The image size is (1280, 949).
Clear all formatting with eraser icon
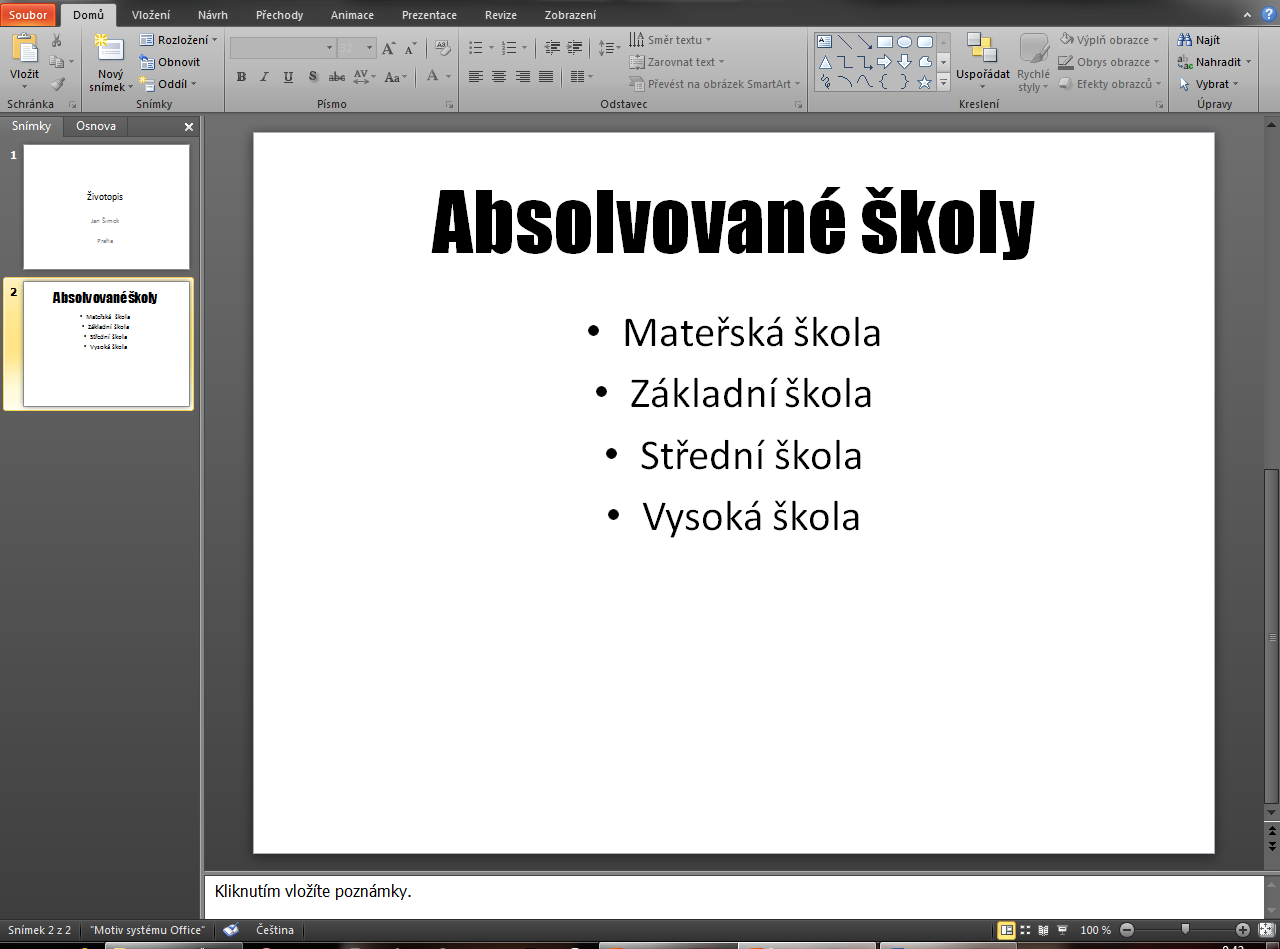(442, 48)
